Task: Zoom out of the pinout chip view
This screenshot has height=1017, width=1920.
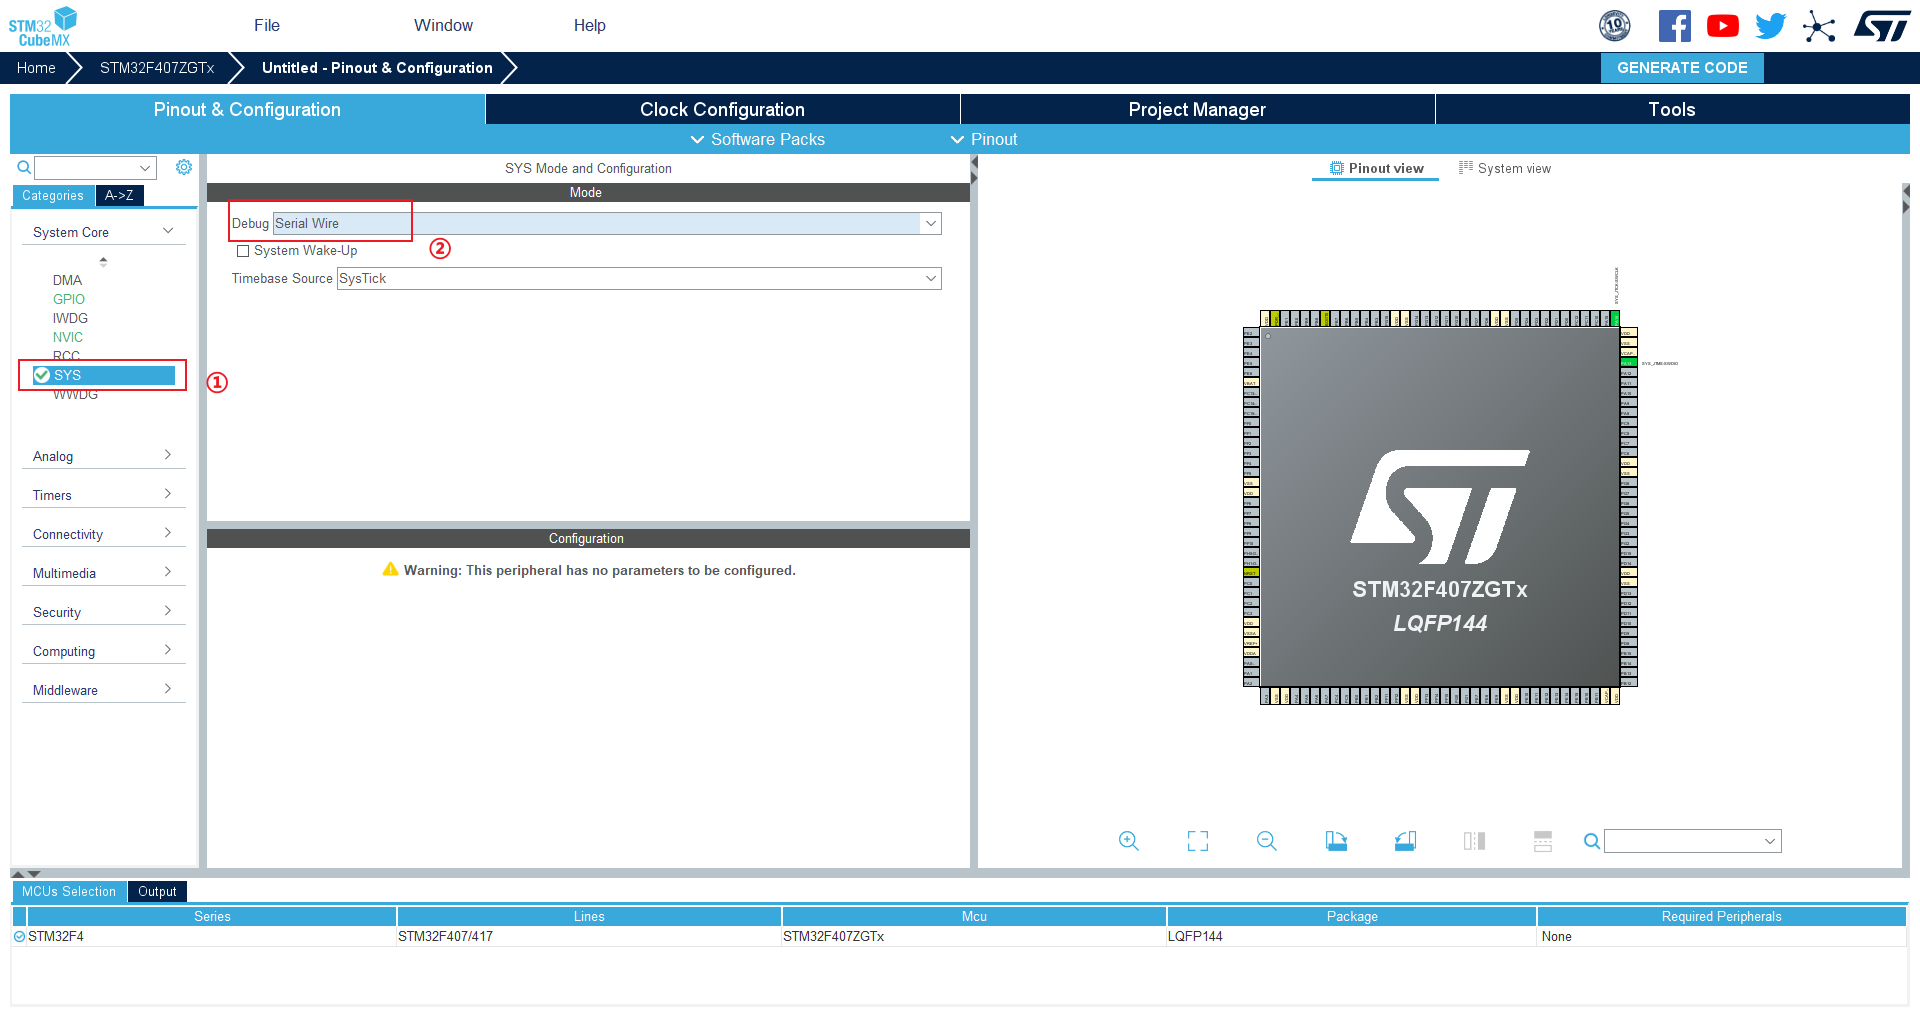Action: [1267, 841]
